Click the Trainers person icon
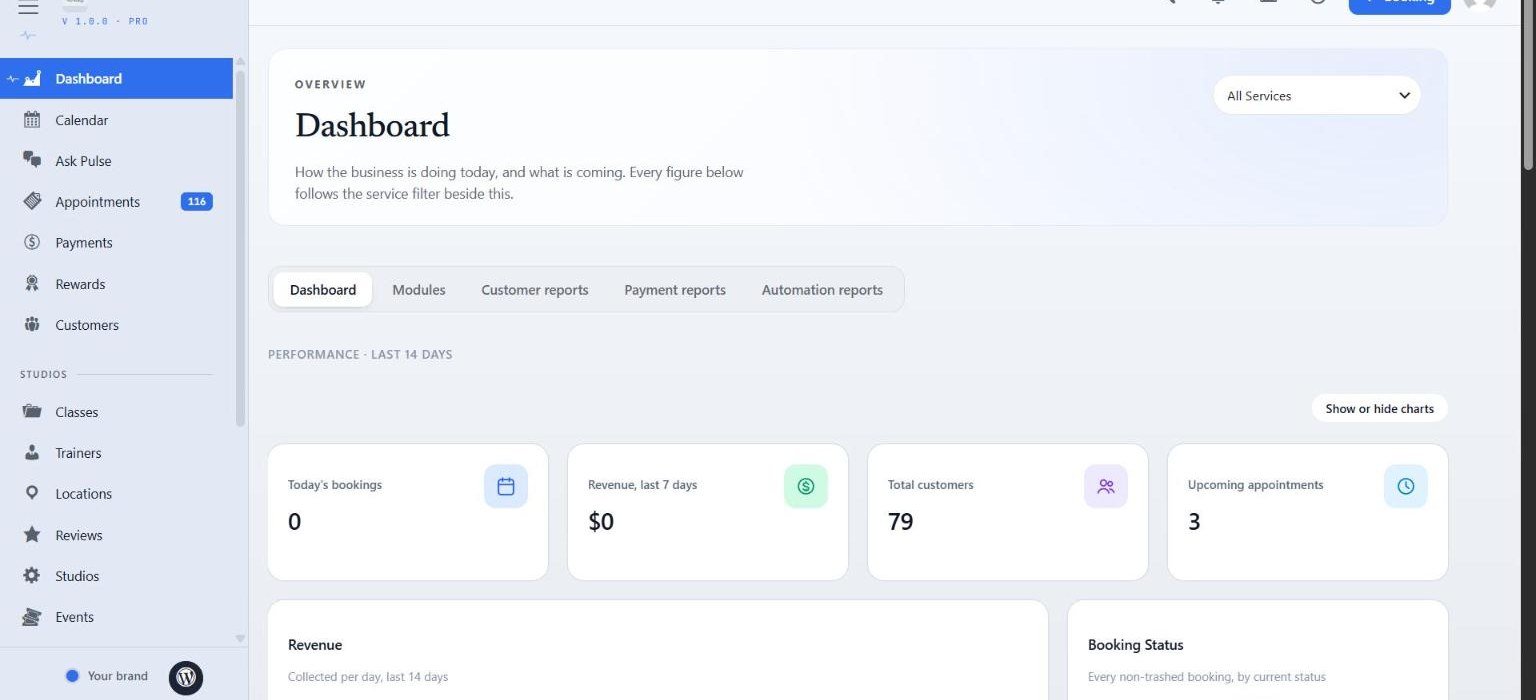1536x700 pixels. click(x=32, y=453)
